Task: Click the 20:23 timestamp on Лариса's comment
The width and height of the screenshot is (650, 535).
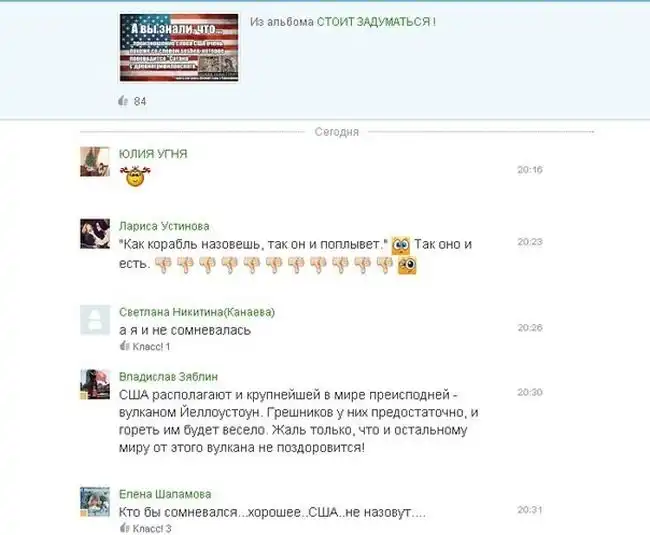Action: coord(530,242)
